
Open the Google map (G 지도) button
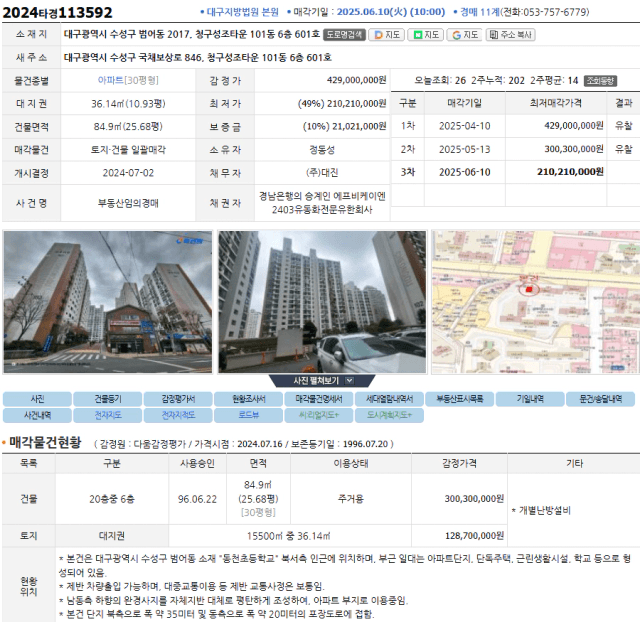point(464,35)
